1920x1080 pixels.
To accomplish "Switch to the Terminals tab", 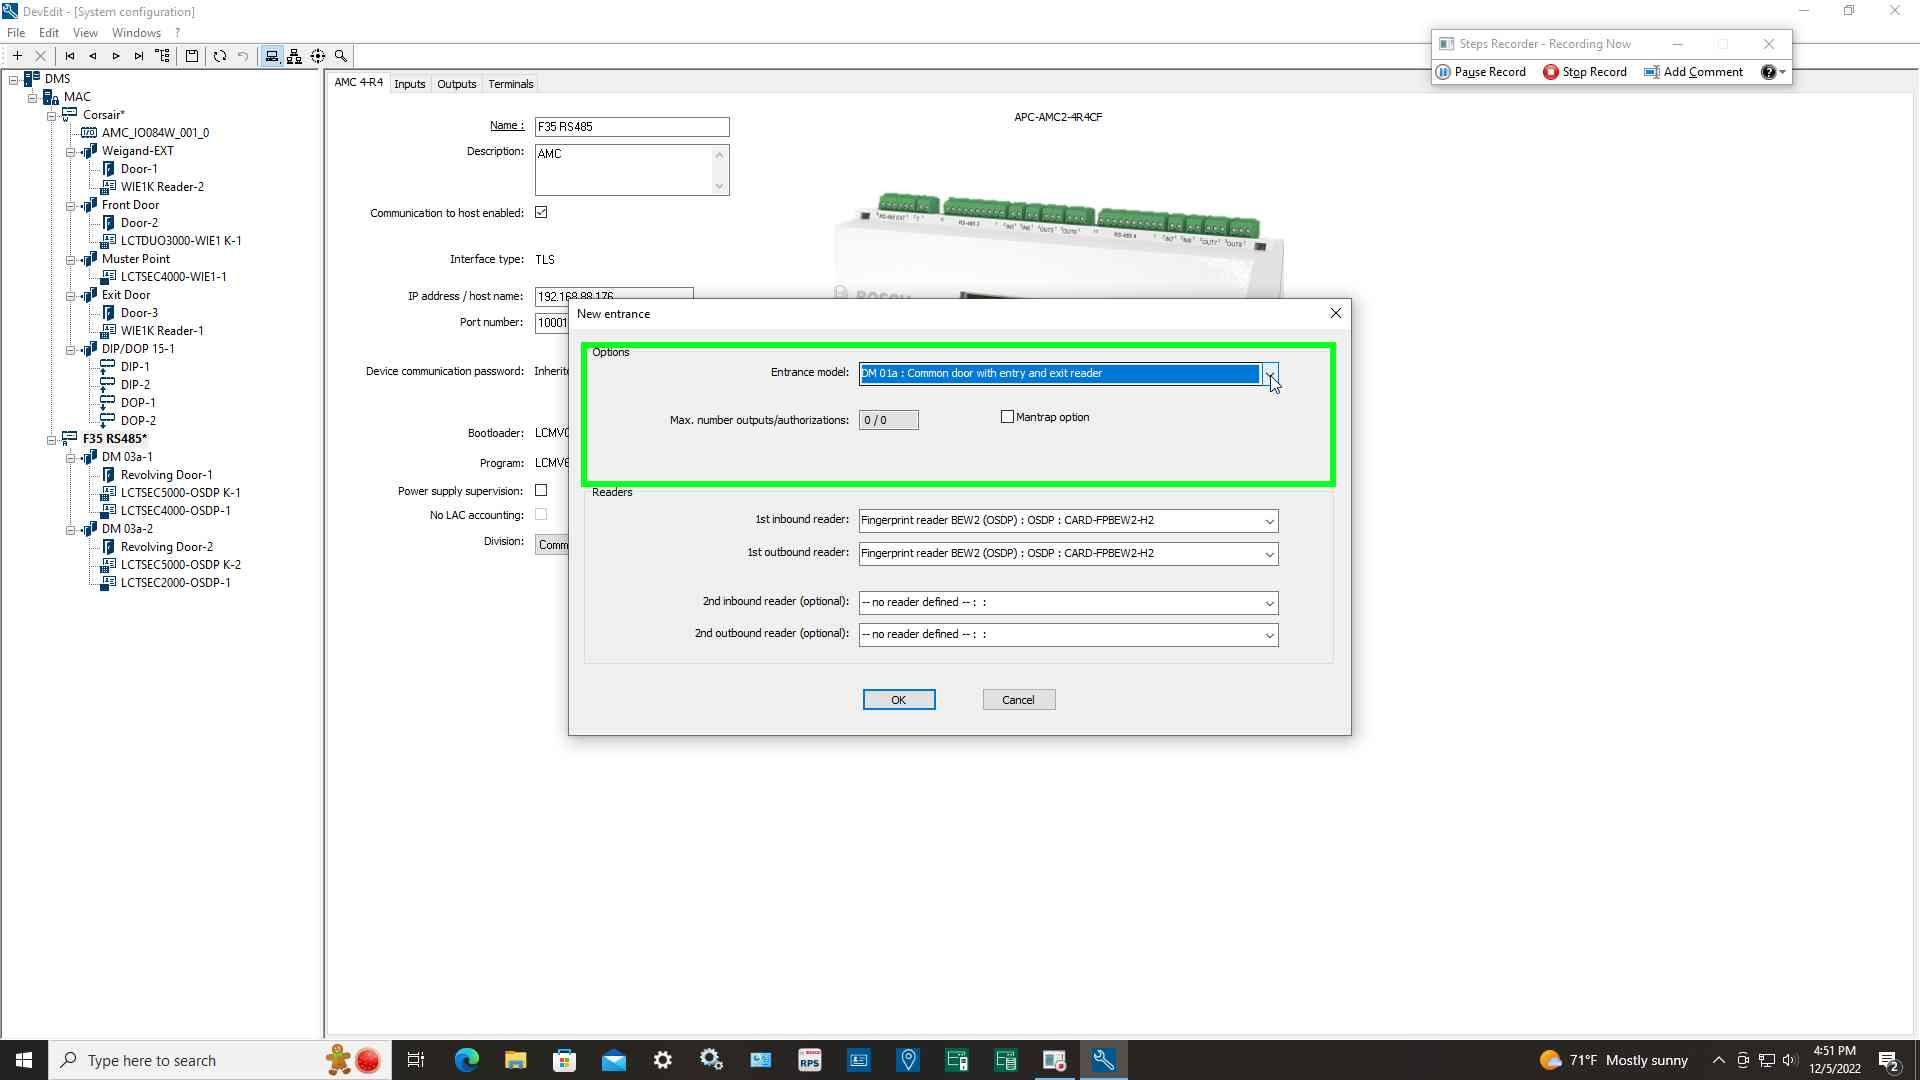I will [510, 84].
